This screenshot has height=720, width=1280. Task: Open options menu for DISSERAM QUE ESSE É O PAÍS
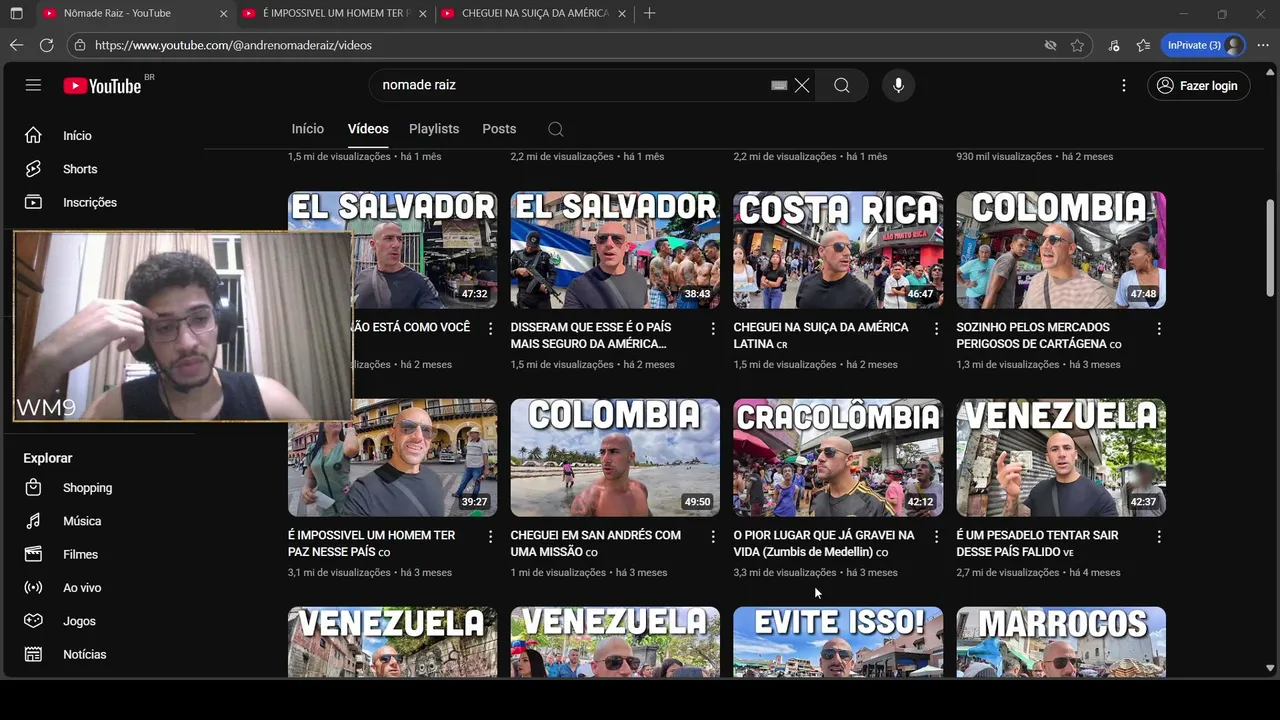tap(713, 328)
